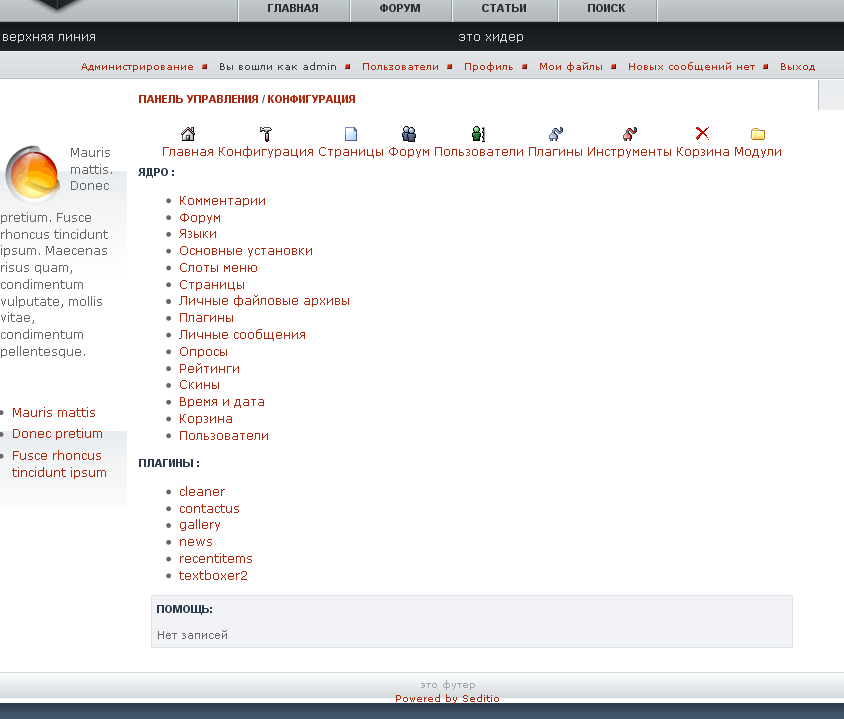Image resolution: width=844 pixels, height=719 pixels.
Task: Open the red X Корзина icon
Action: (x=702, y=134)
